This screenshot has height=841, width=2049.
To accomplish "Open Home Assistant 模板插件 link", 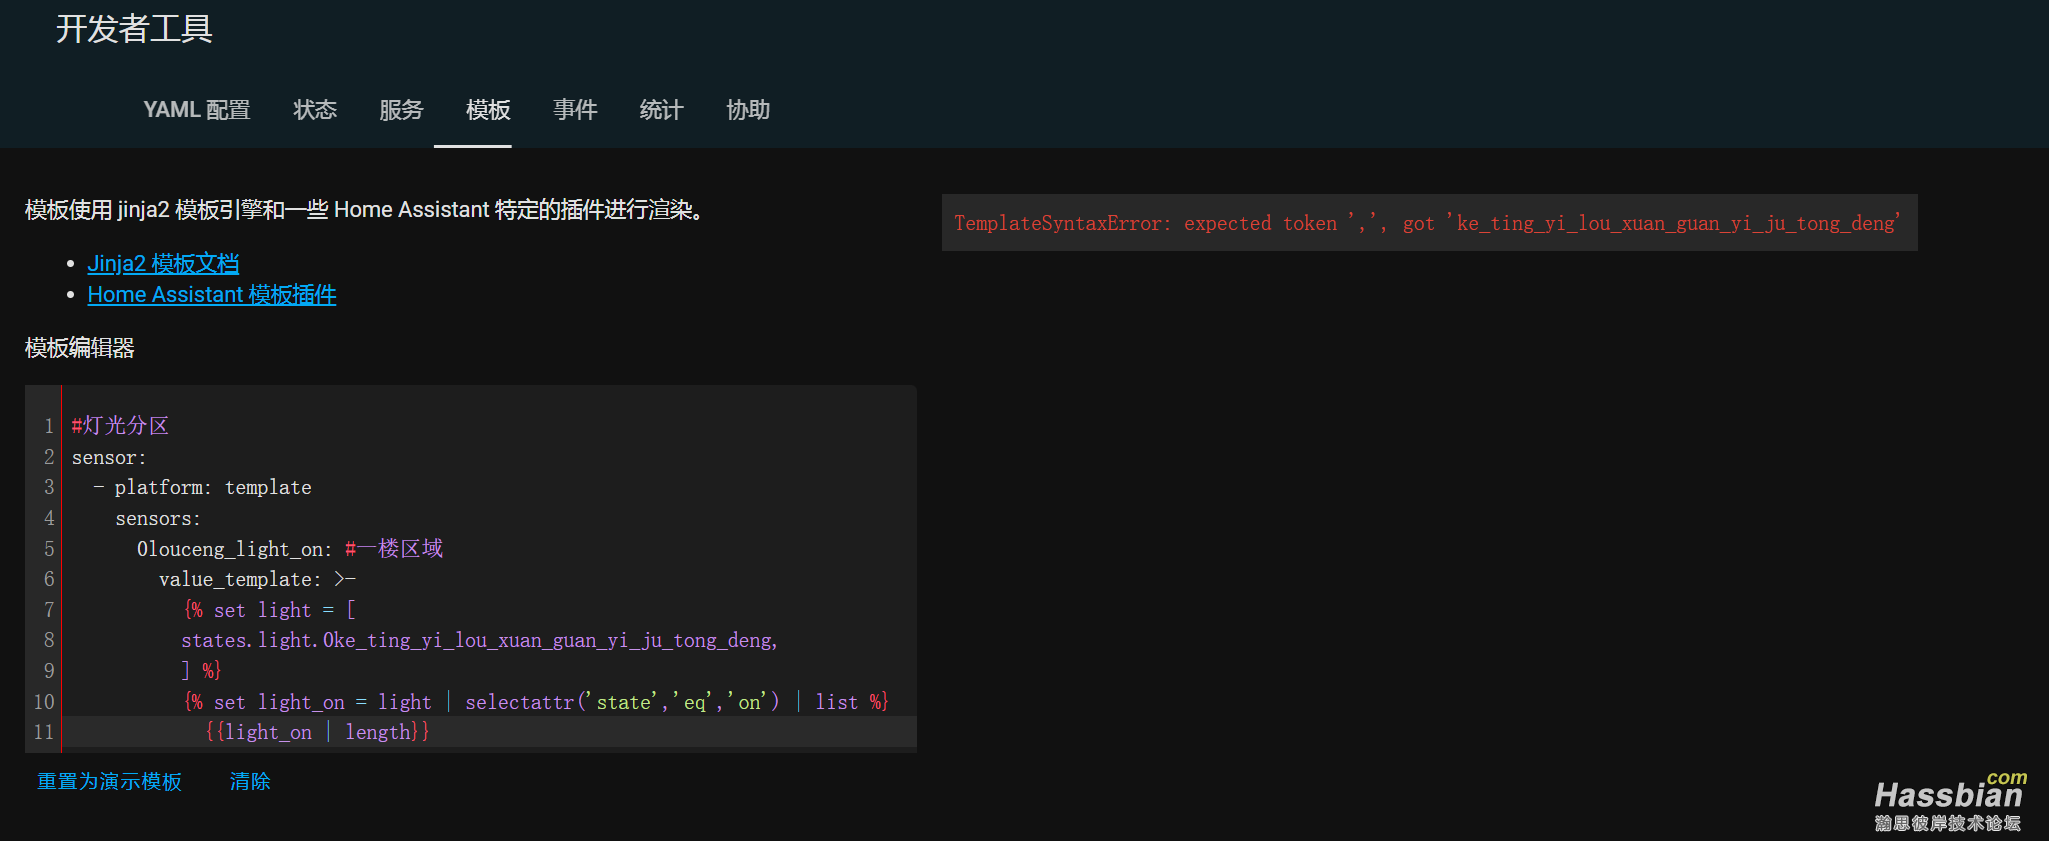I will point(212,295).
